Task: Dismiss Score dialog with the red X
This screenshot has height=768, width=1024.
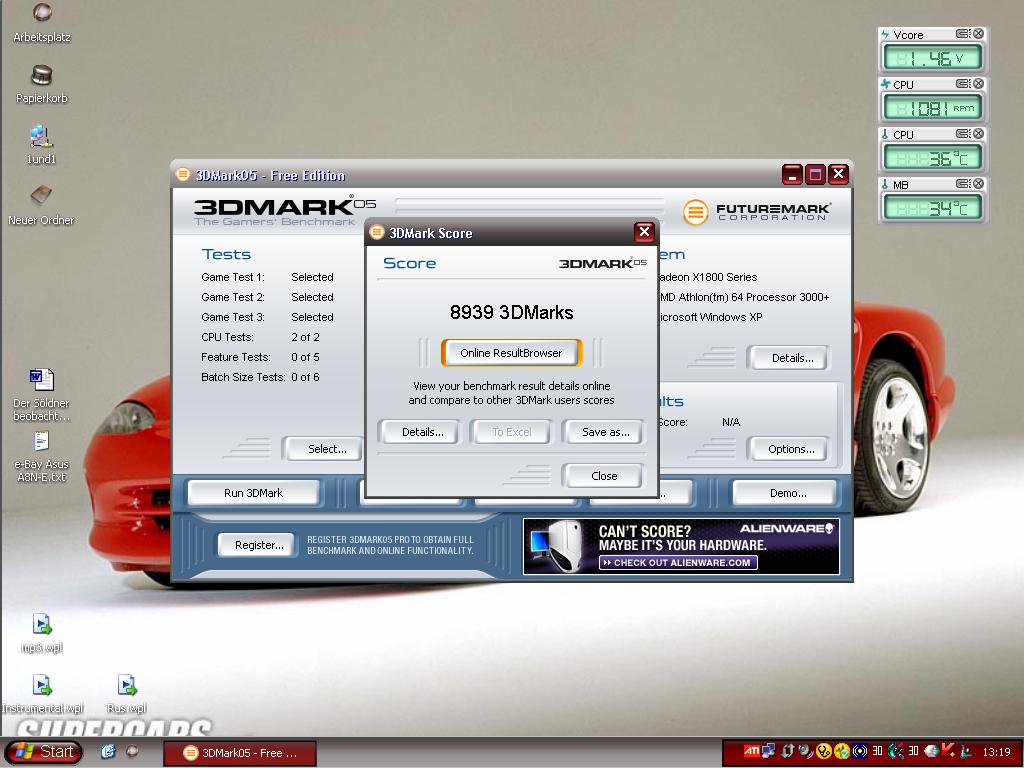Action: (644, 232)
